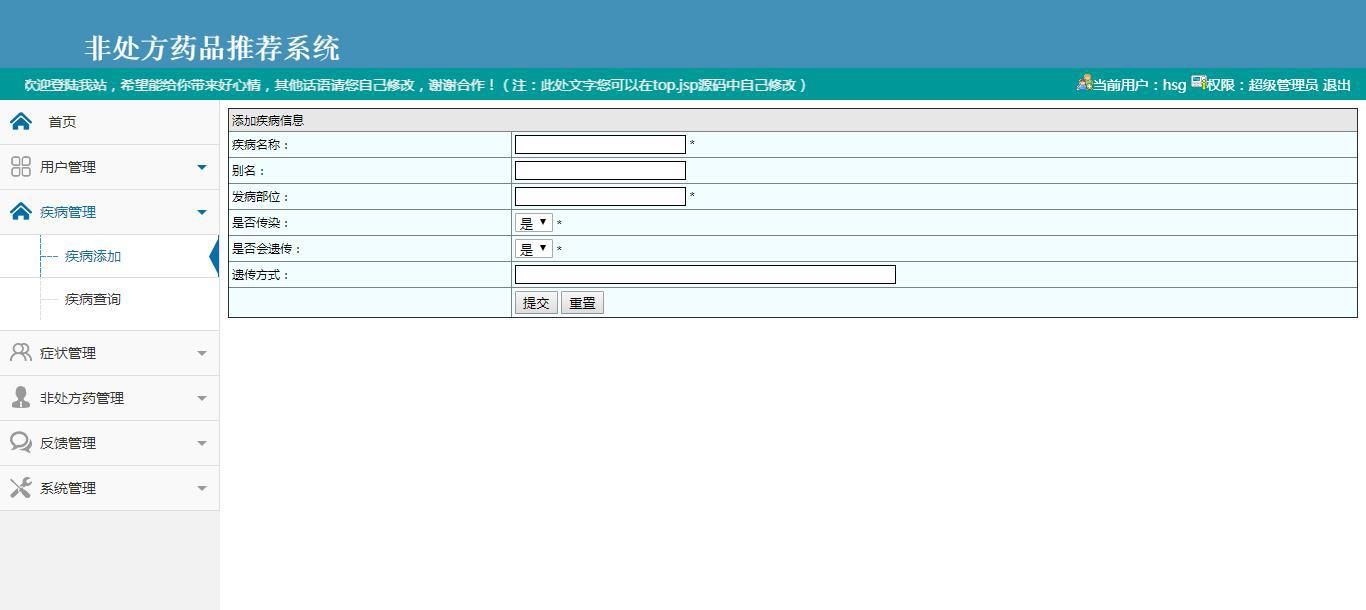This screenshot has height=610, width=1366.
Task: Click the 退出 logout link
Action: [x=1337, y=85]
